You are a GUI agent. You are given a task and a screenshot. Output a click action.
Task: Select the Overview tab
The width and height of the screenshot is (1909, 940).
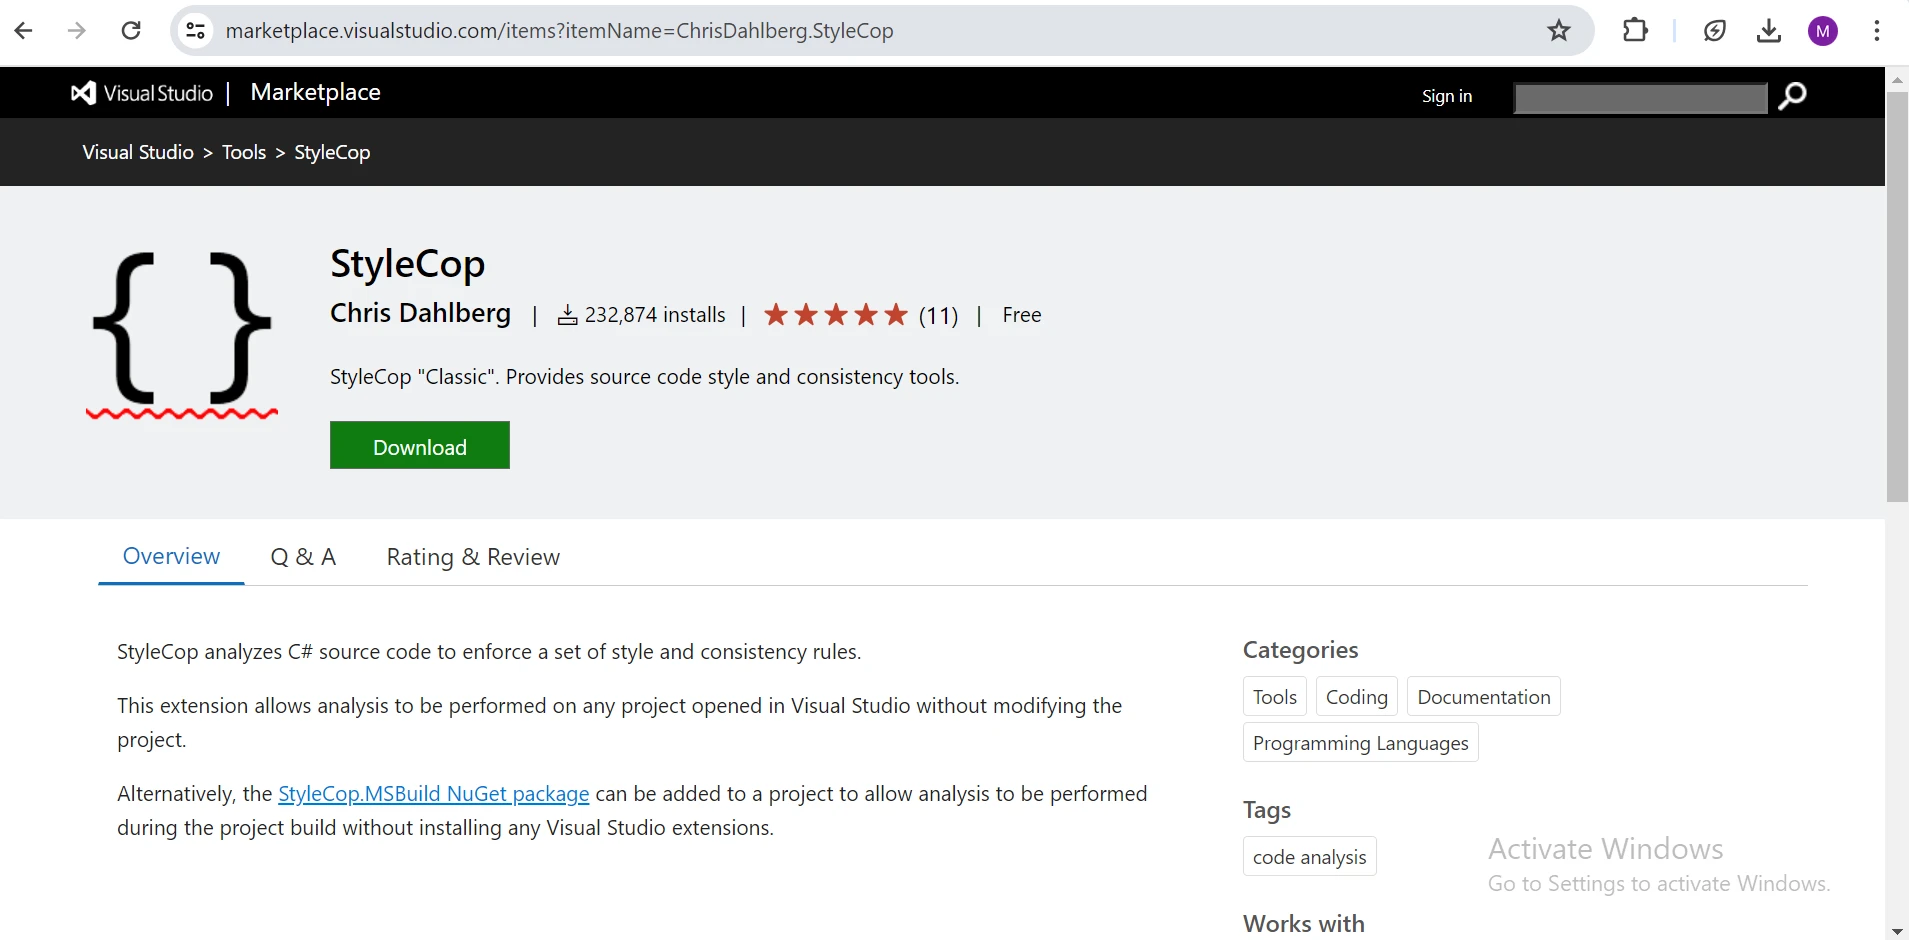pyautogui.click(x=171, y=556)
